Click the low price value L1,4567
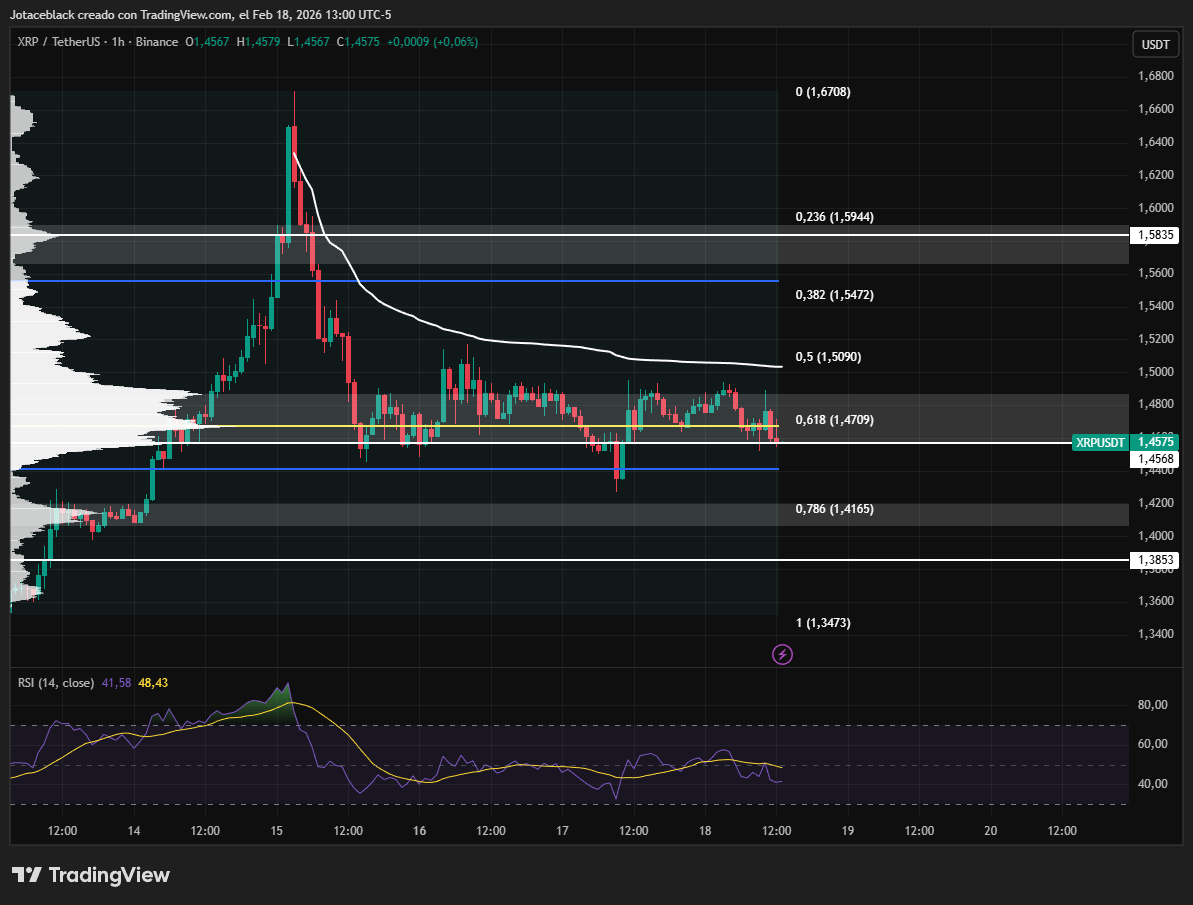This screenshot has height=905, width=1193. pos(308,42)
